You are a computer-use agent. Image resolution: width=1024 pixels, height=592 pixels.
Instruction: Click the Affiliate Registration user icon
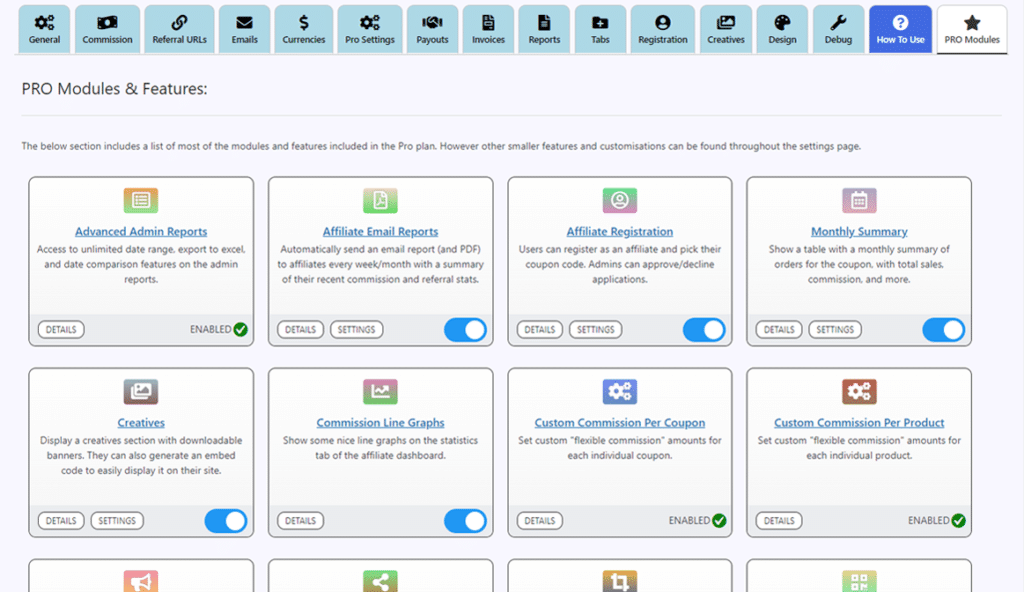click(620, 200)
